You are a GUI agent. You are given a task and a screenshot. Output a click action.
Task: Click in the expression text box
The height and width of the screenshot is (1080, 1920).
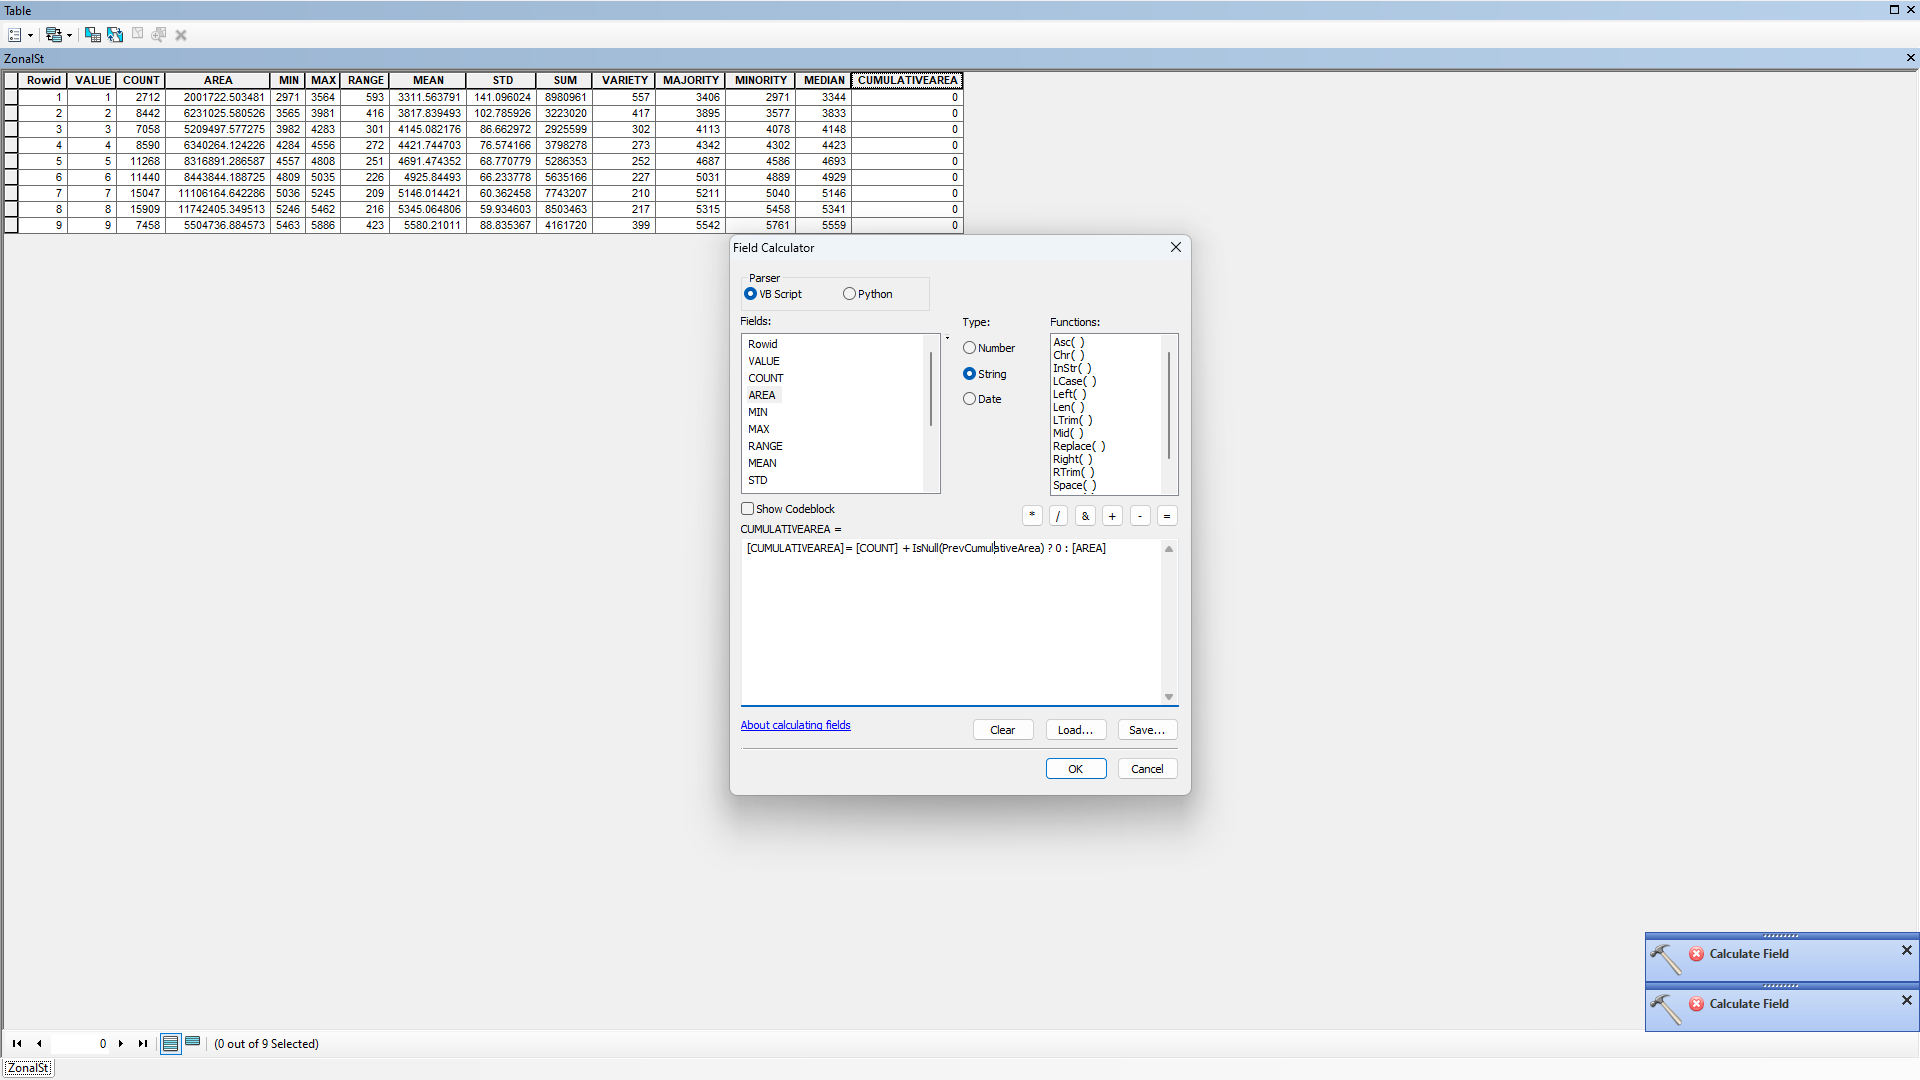(x=951, y=622)
